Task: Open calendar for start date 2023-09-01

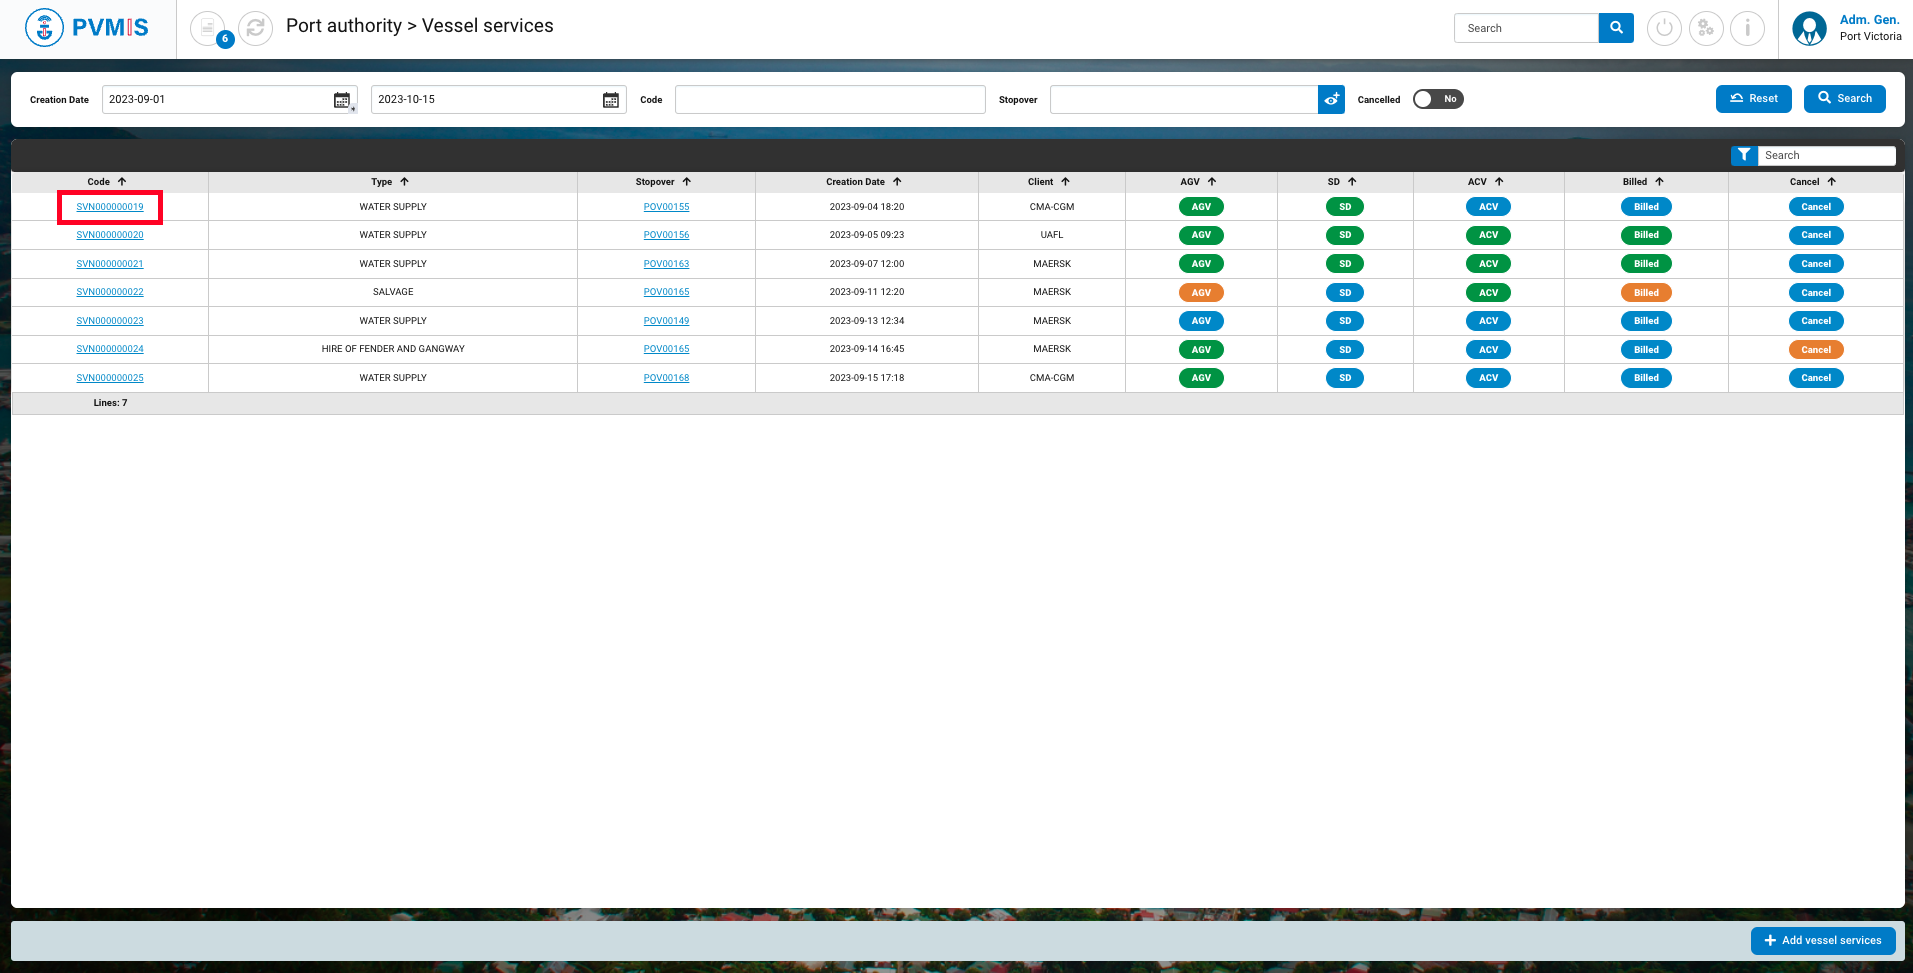Action: (x=342, y=100)
